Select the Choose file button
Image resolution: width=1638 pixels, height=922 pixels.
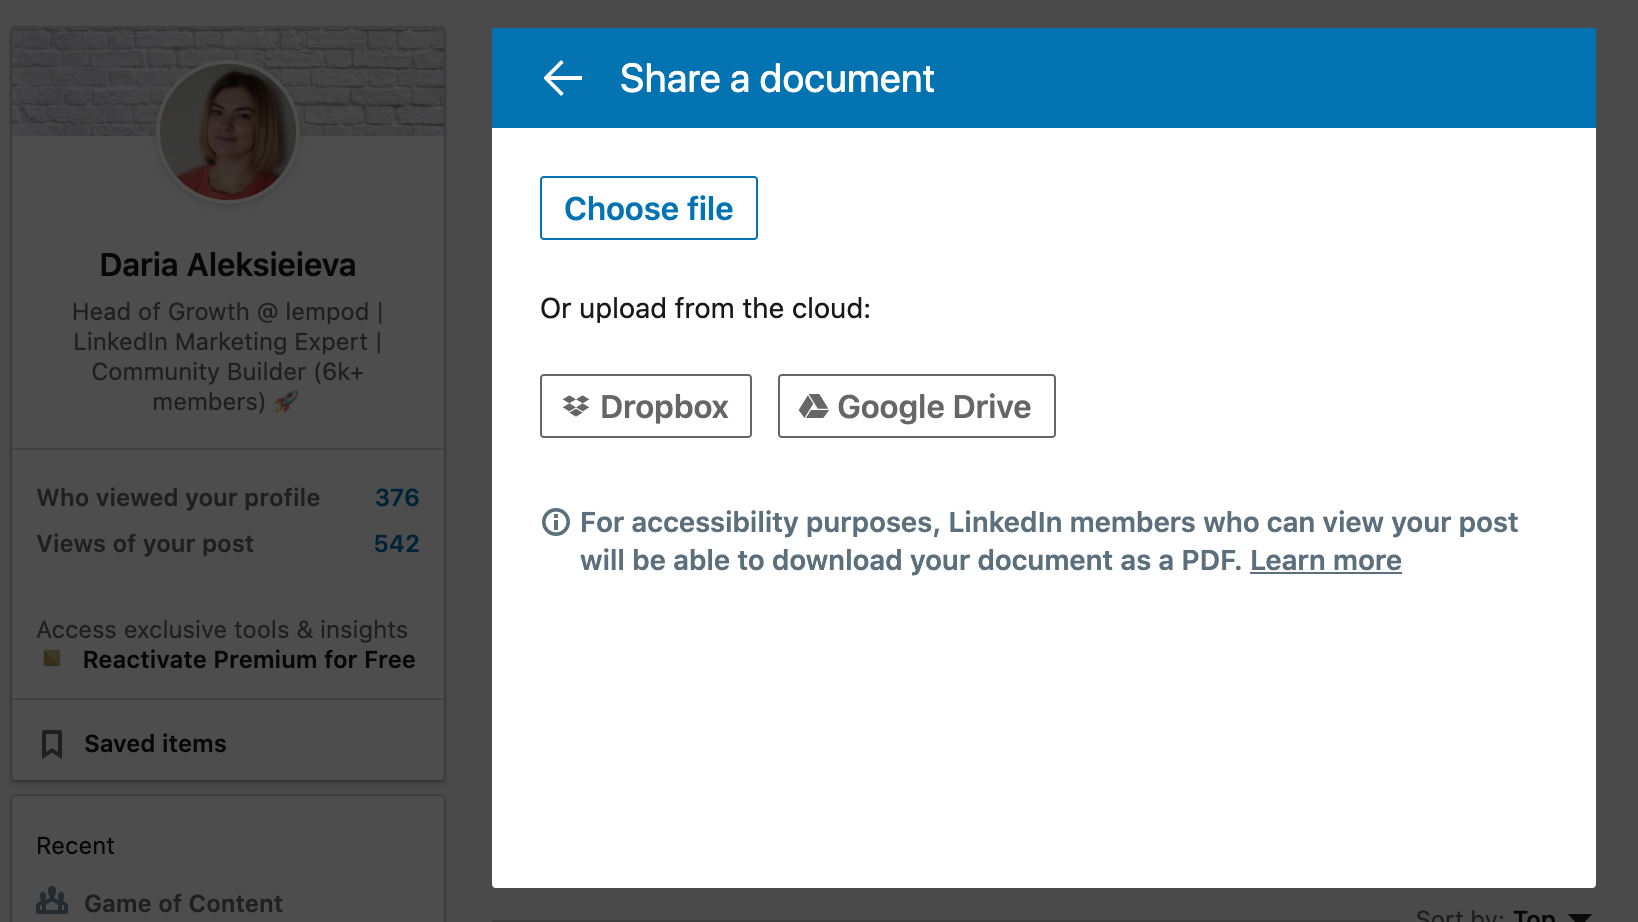648,208
